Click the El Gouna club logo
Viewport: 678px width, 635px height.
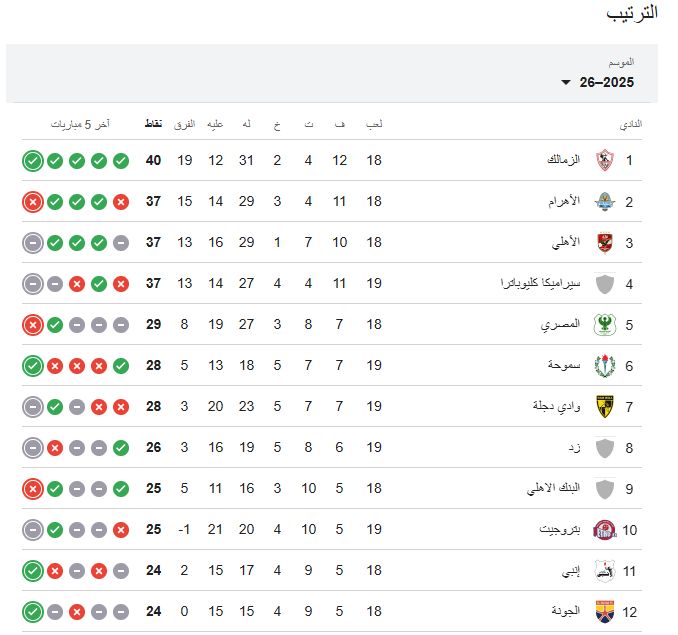point(604,611)
